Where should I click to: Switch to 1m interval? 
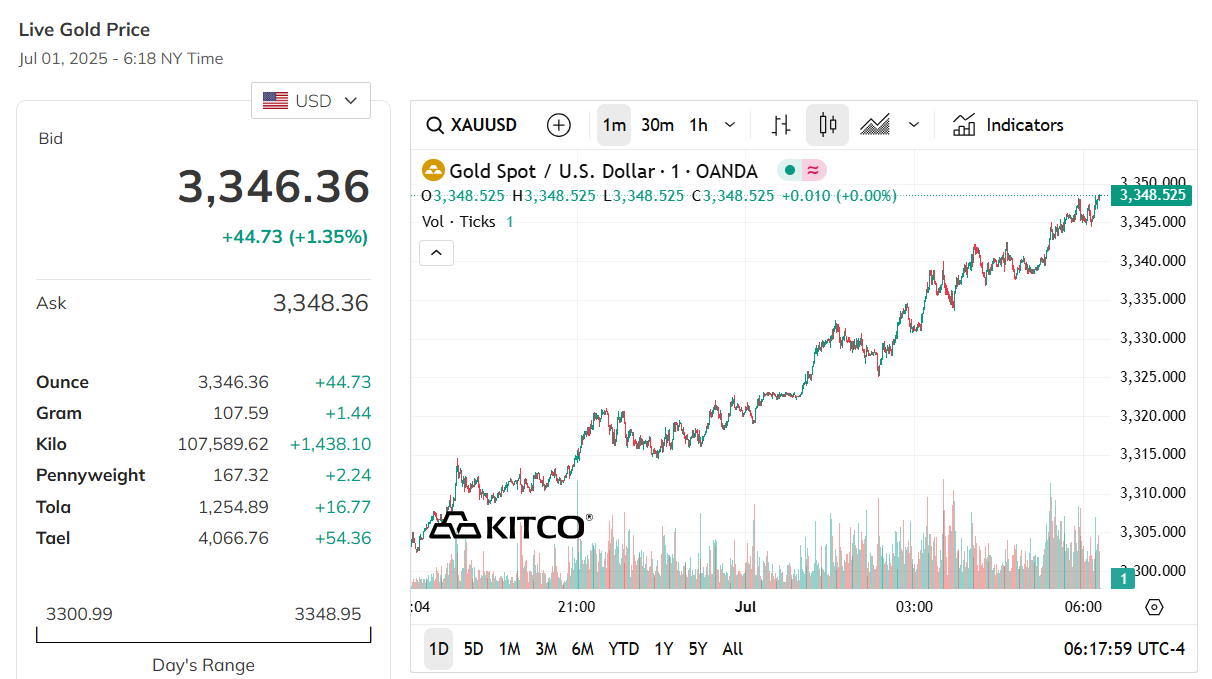pyautogui.click(x=614, y=125)
